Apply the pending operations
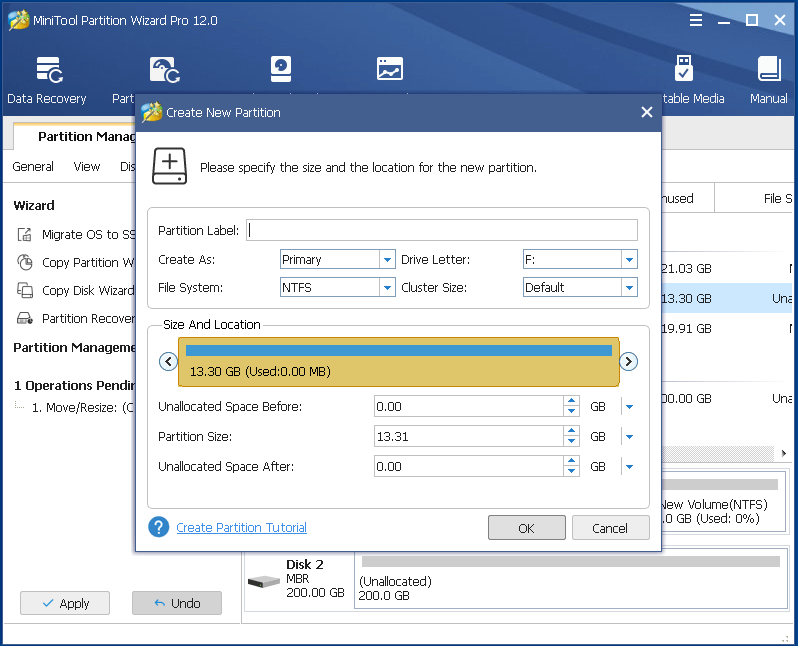 65,603
